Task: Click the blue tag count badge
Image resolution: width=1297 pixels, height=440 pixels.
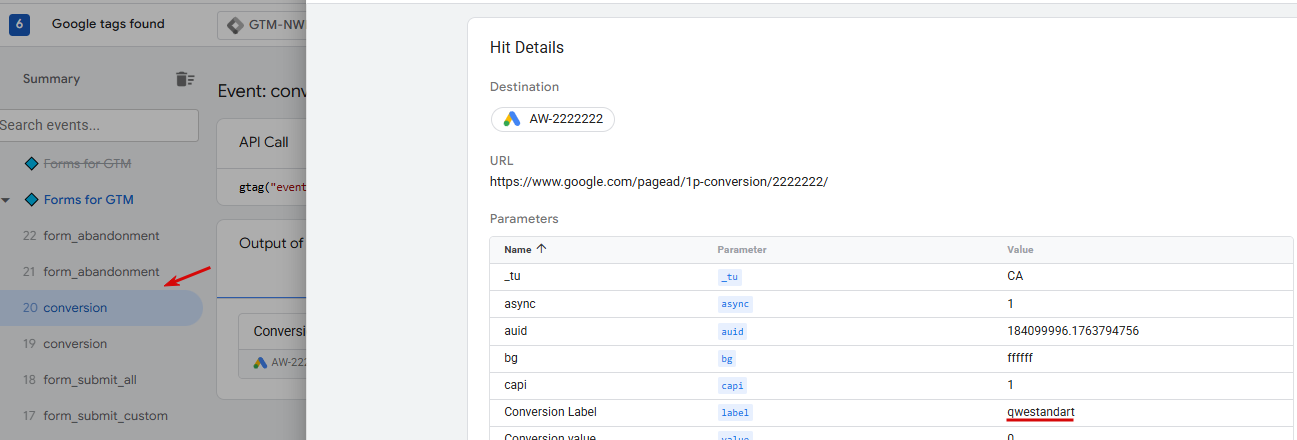Action: tap(19, 24)
